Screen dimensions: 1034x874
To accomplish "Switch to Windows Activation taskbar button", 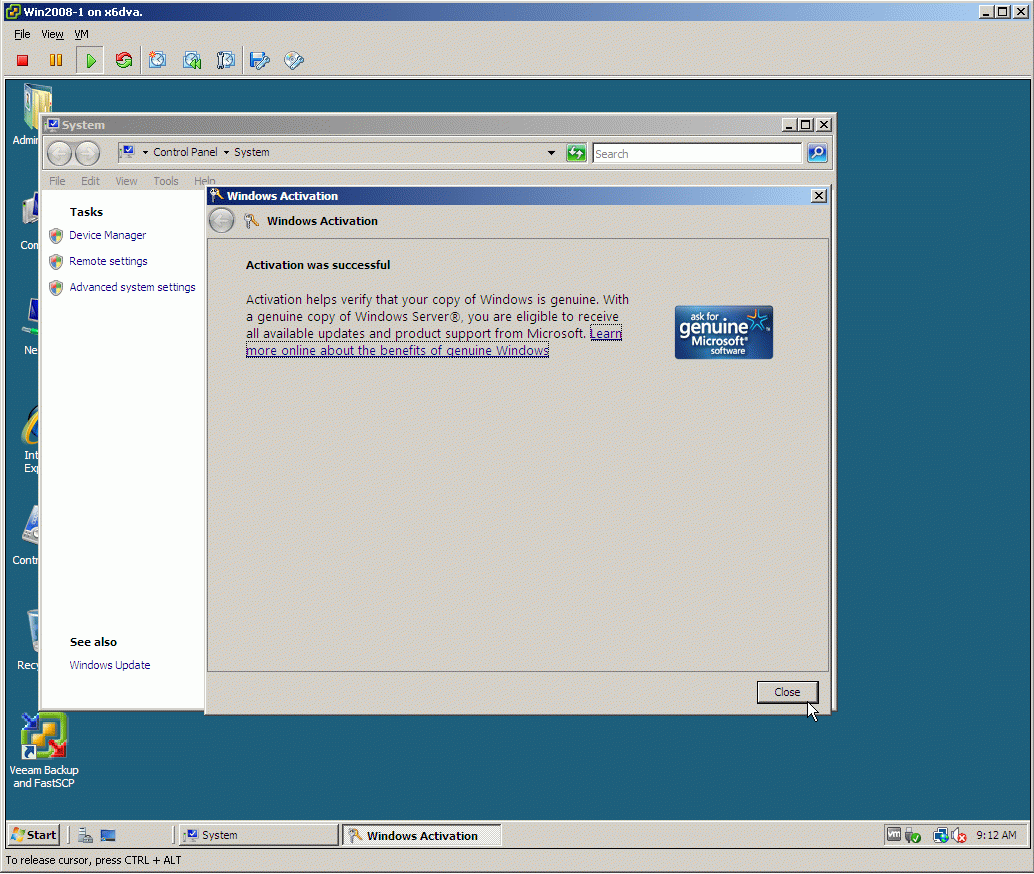I will 421,835.
